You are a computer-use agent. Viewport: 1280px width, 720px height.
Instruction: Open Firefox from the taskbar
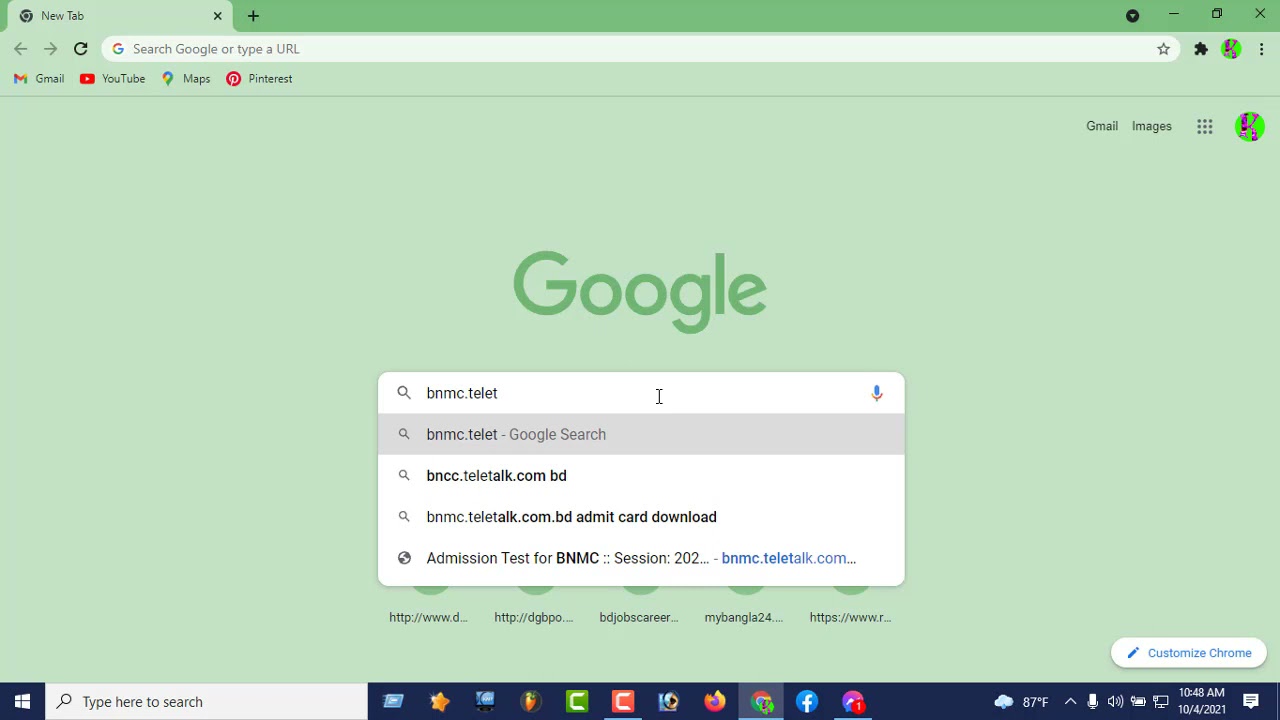point(715,702)
